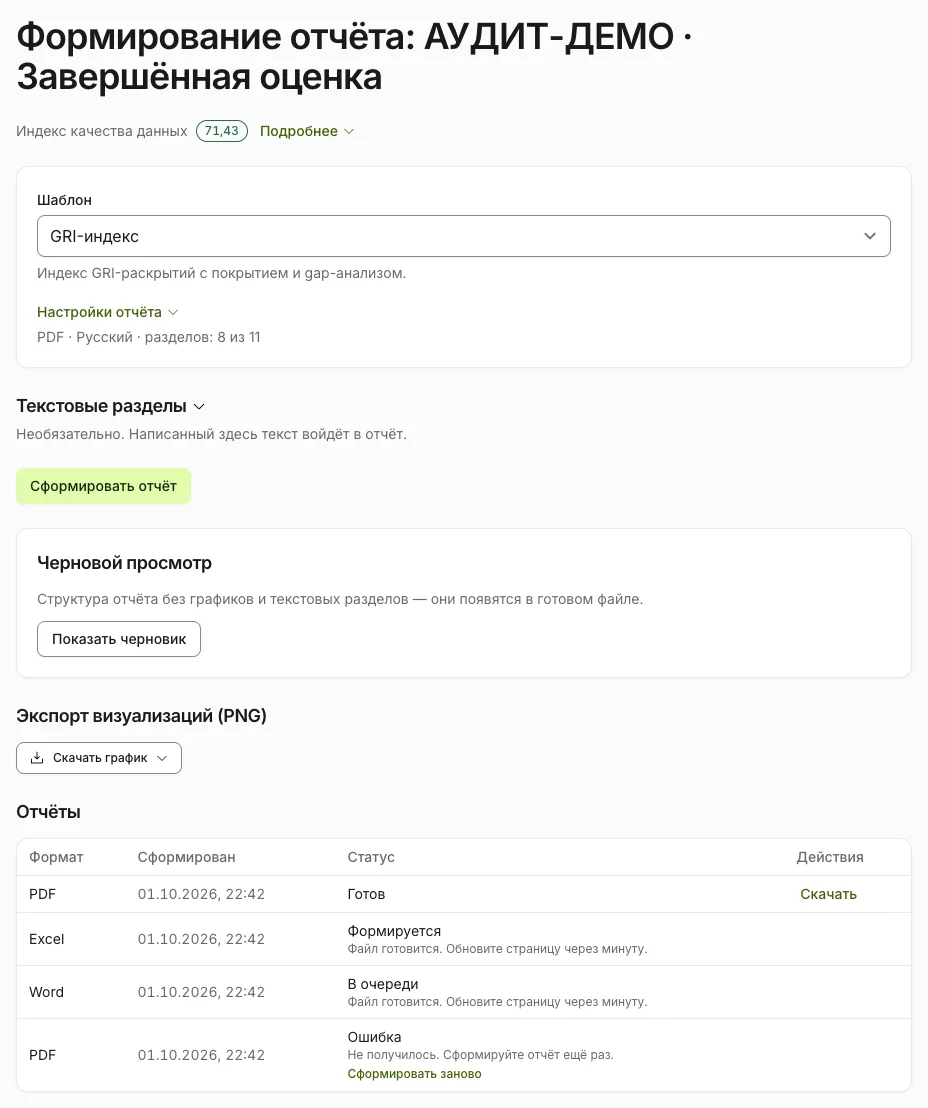Click the PDF cell in the Ошибка row
The image size is (928, 1108).
point(42,1055)
